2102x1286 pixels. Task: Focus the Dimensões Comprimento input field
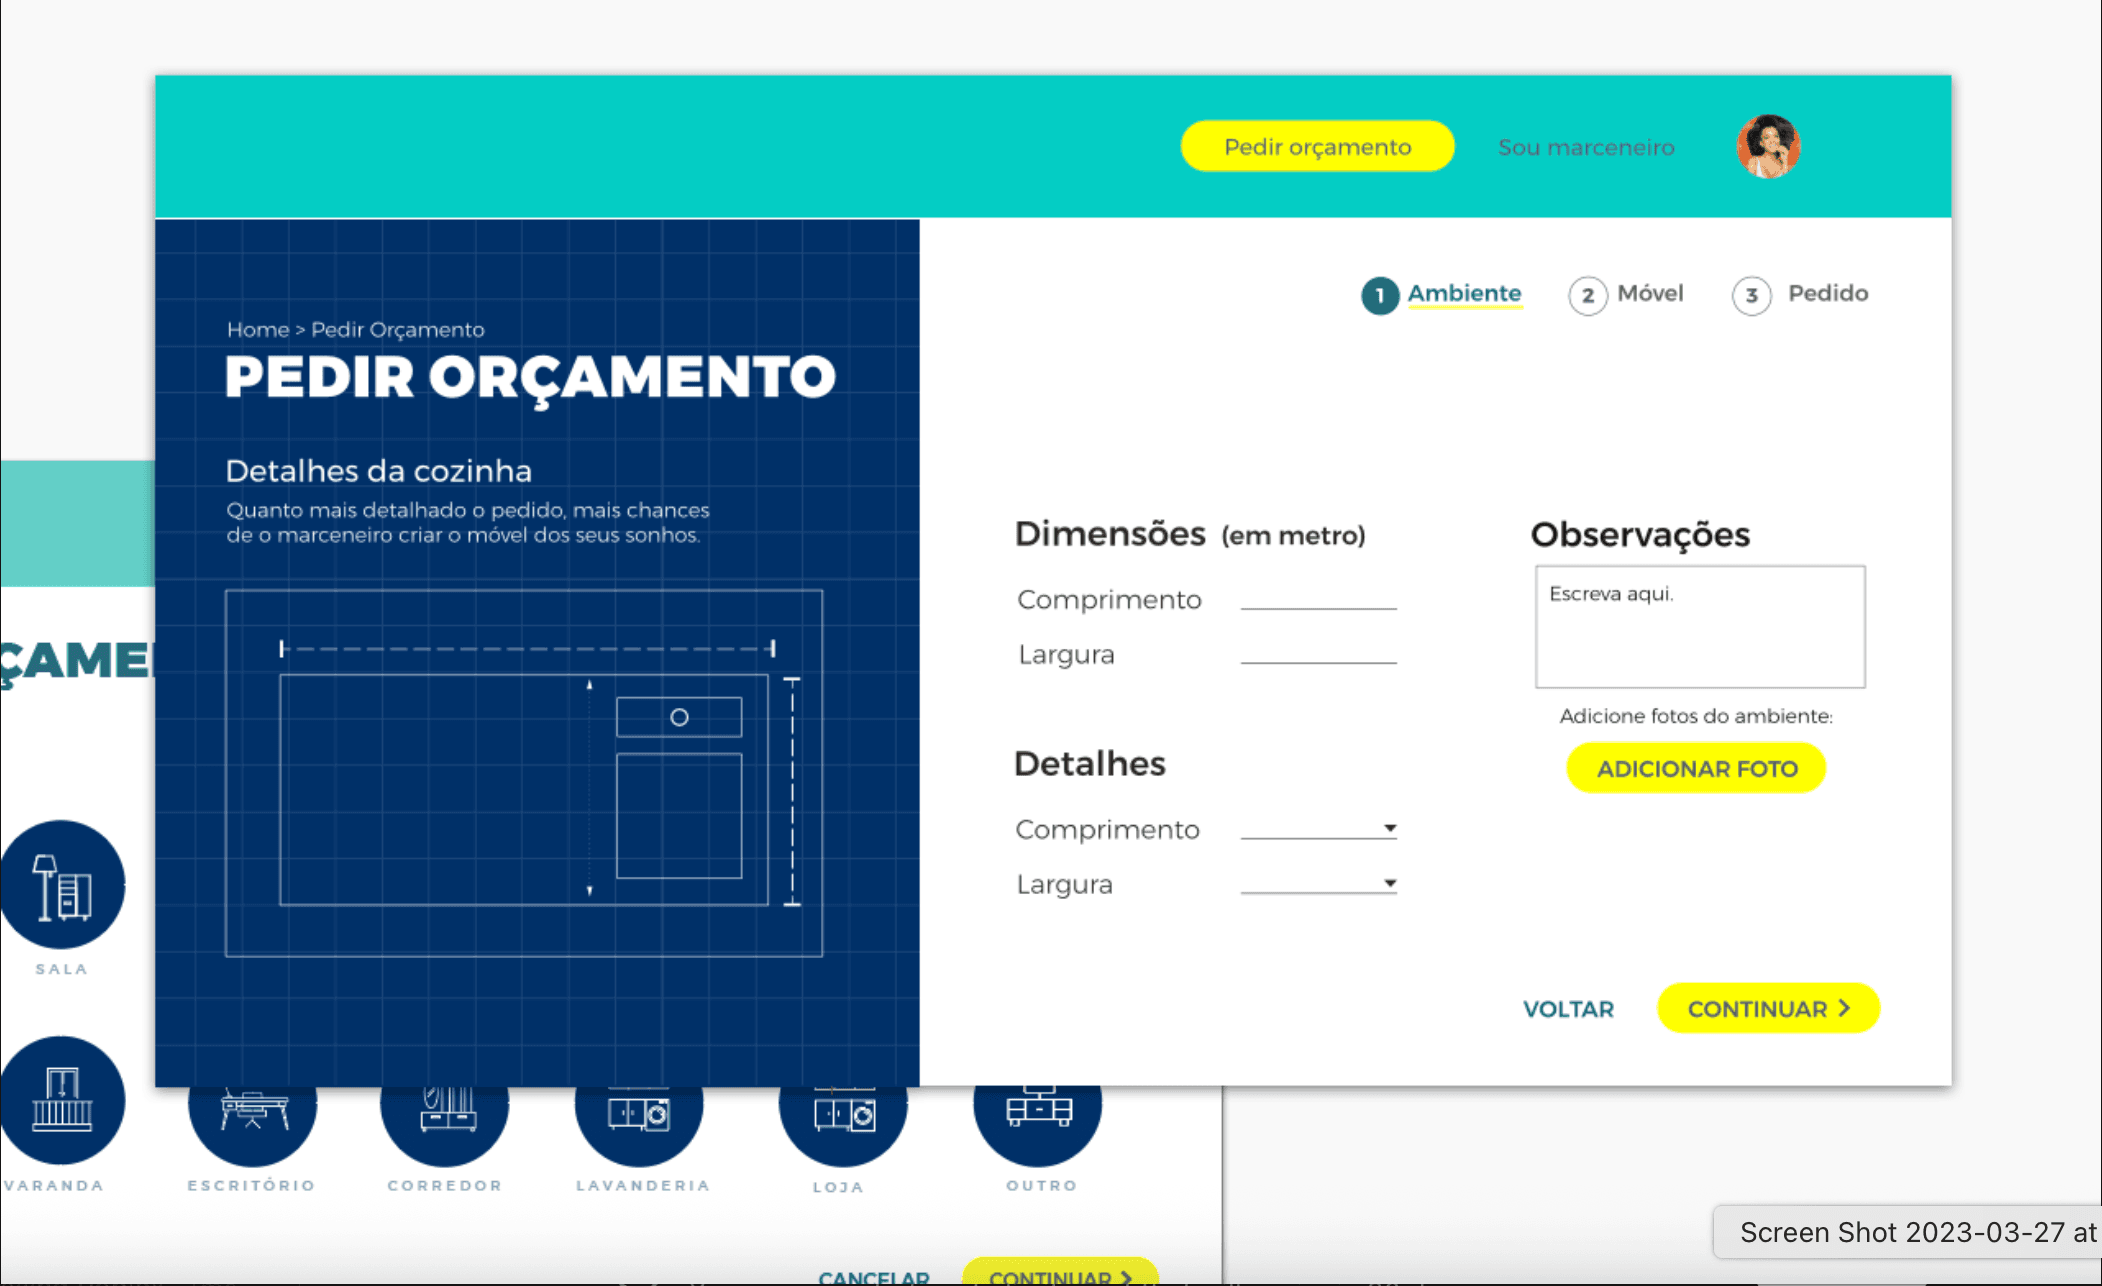1318,598
